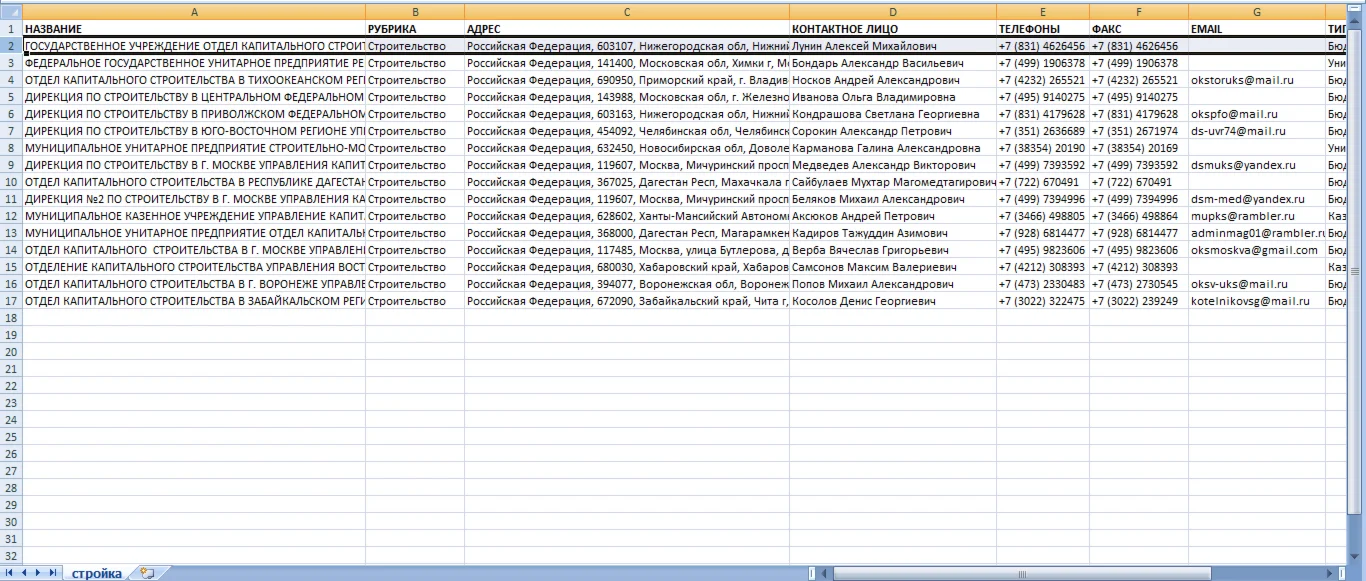Select cell with Лунин Алексей Михайлович
Image resolution: width=1366 pixels, height=581 pixels.
tap(893, 46)
